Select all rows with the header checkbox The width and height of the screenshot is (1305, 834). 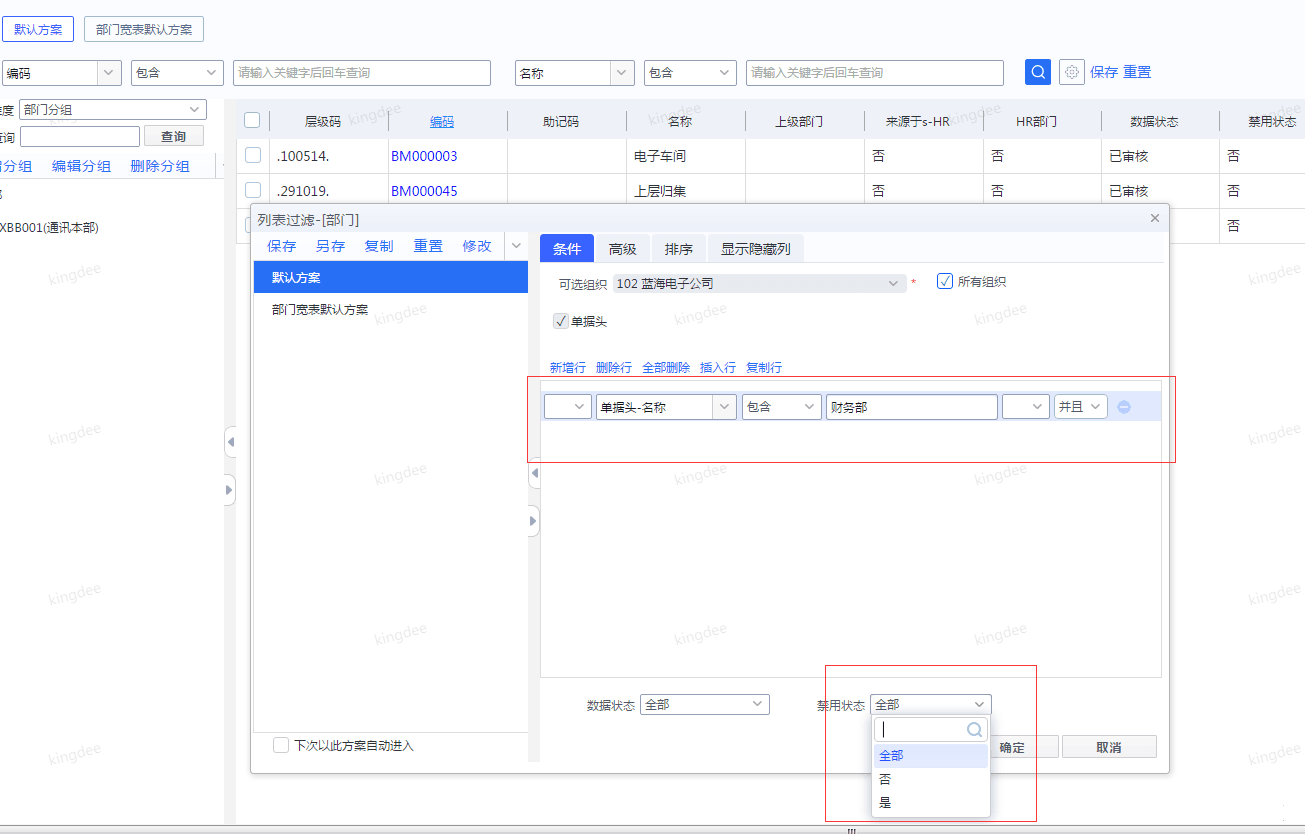tap(252, 119)
